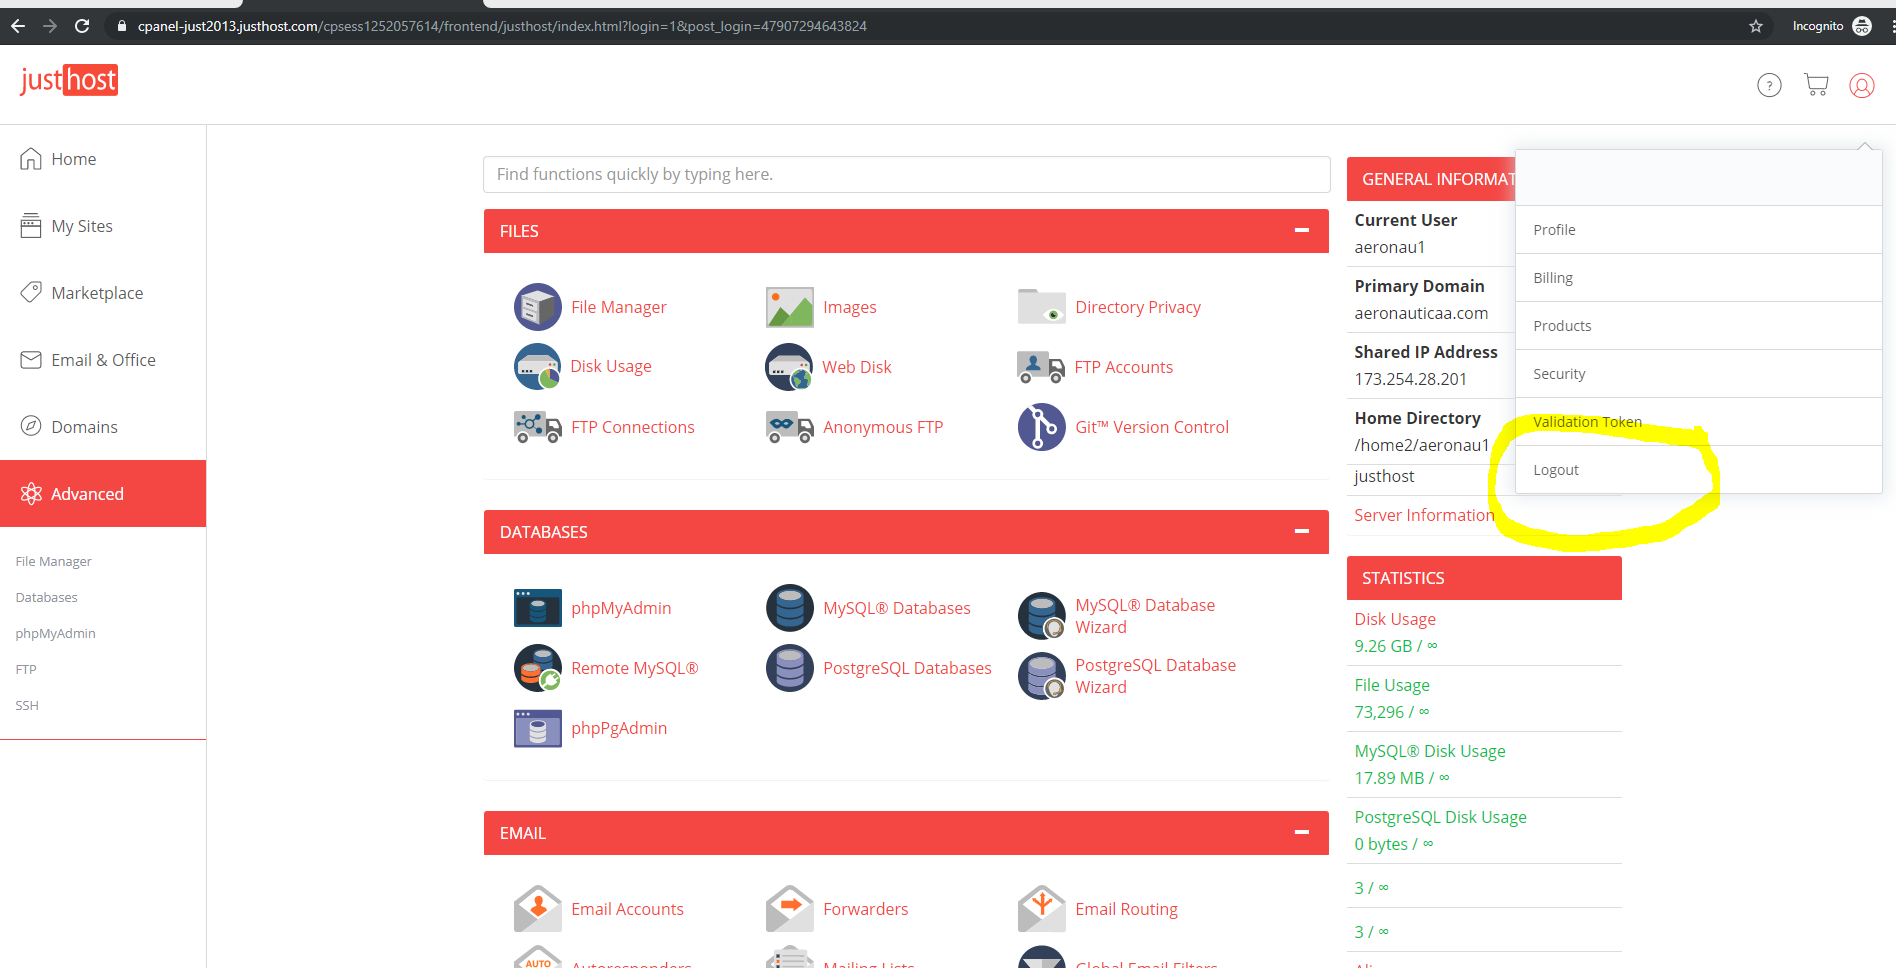Open the File Manager icon
The image size is (1896, 968).
(537, 307)
